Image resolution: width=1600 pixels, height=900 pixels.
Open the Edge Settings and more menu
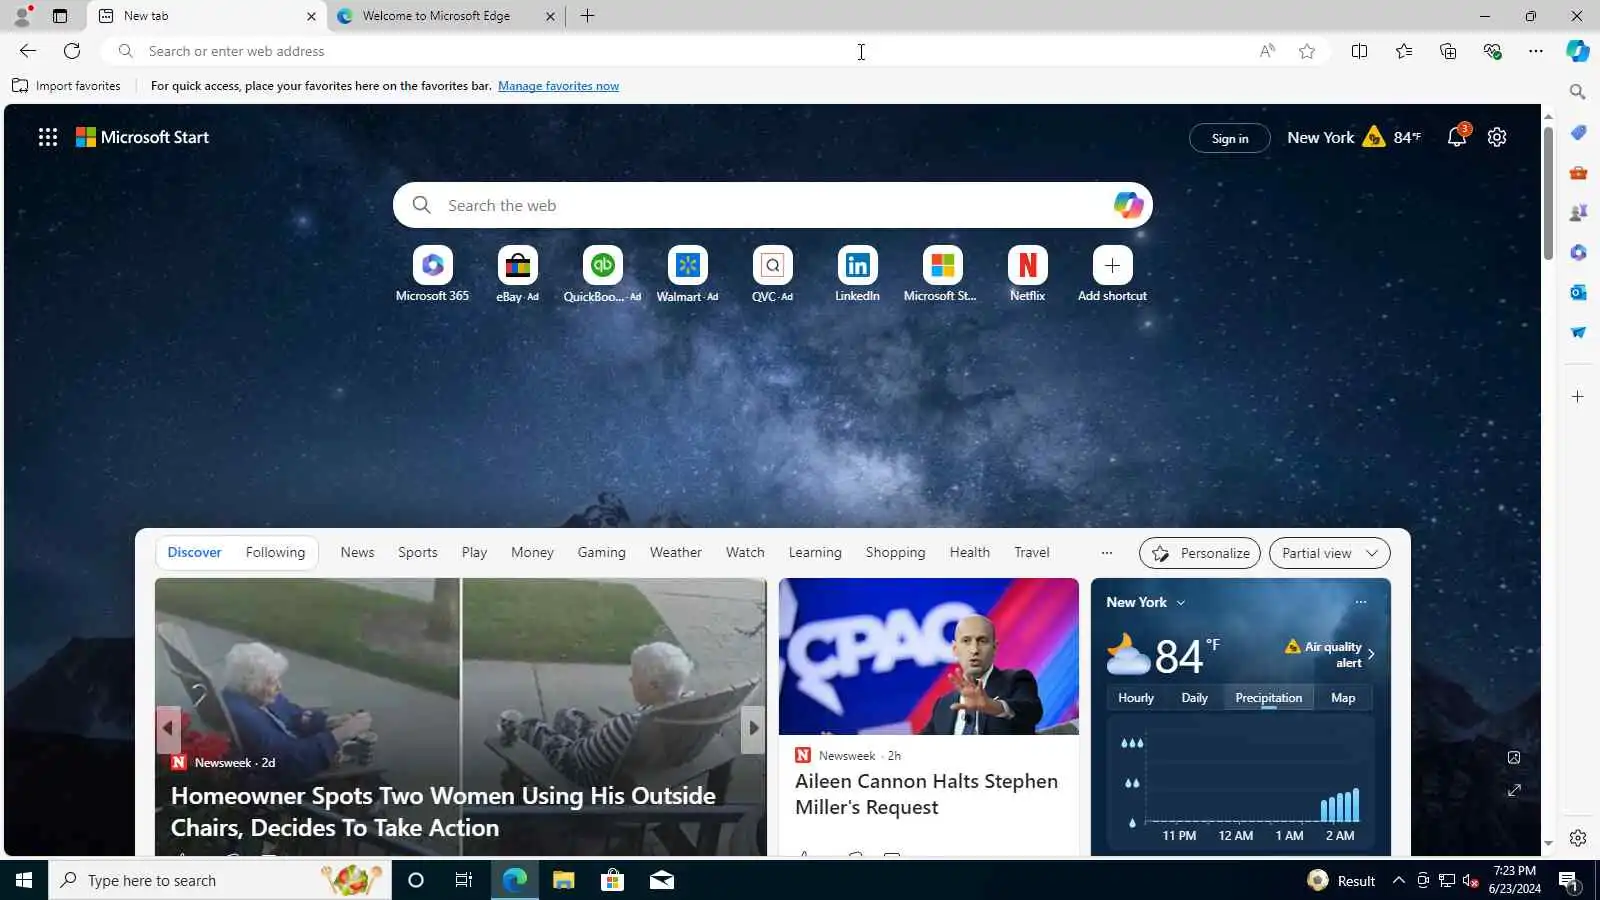click(1536, 51)
